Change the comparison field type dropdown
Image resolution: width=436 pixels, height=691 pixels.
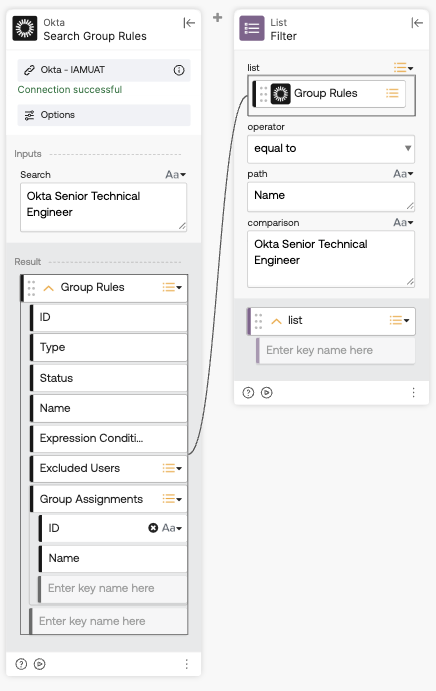click(x=403, y=223)
